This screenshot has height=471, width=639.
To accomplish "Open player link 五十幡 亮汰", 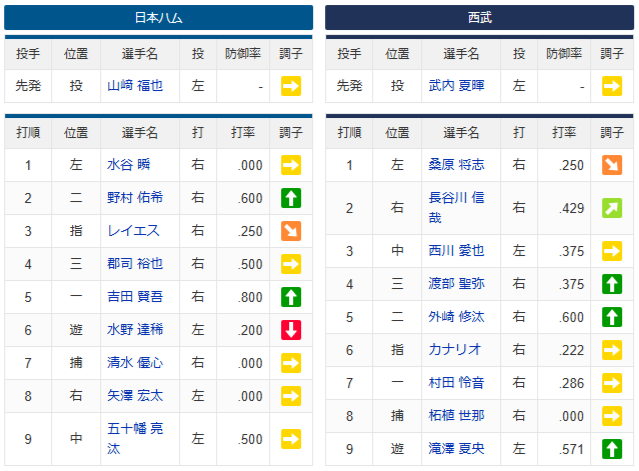I will click(135, 439).
